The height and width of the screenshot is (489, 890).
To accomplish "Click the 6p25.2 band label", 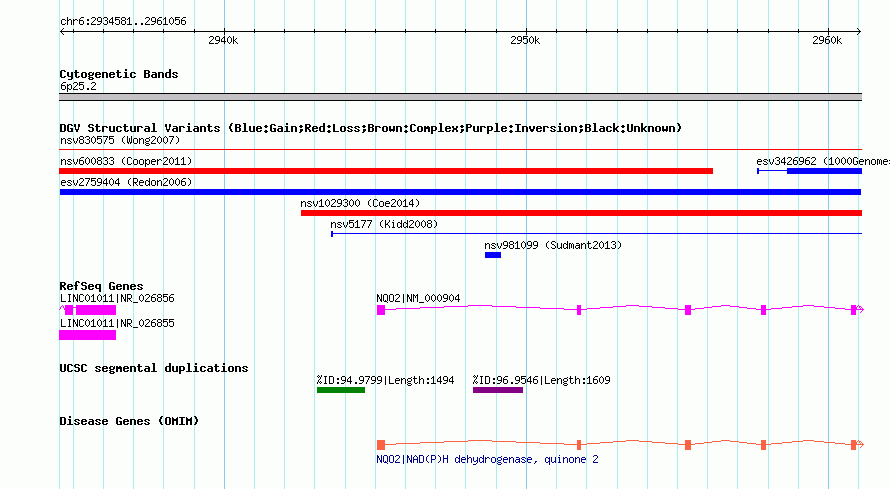I will pos(78,86).
